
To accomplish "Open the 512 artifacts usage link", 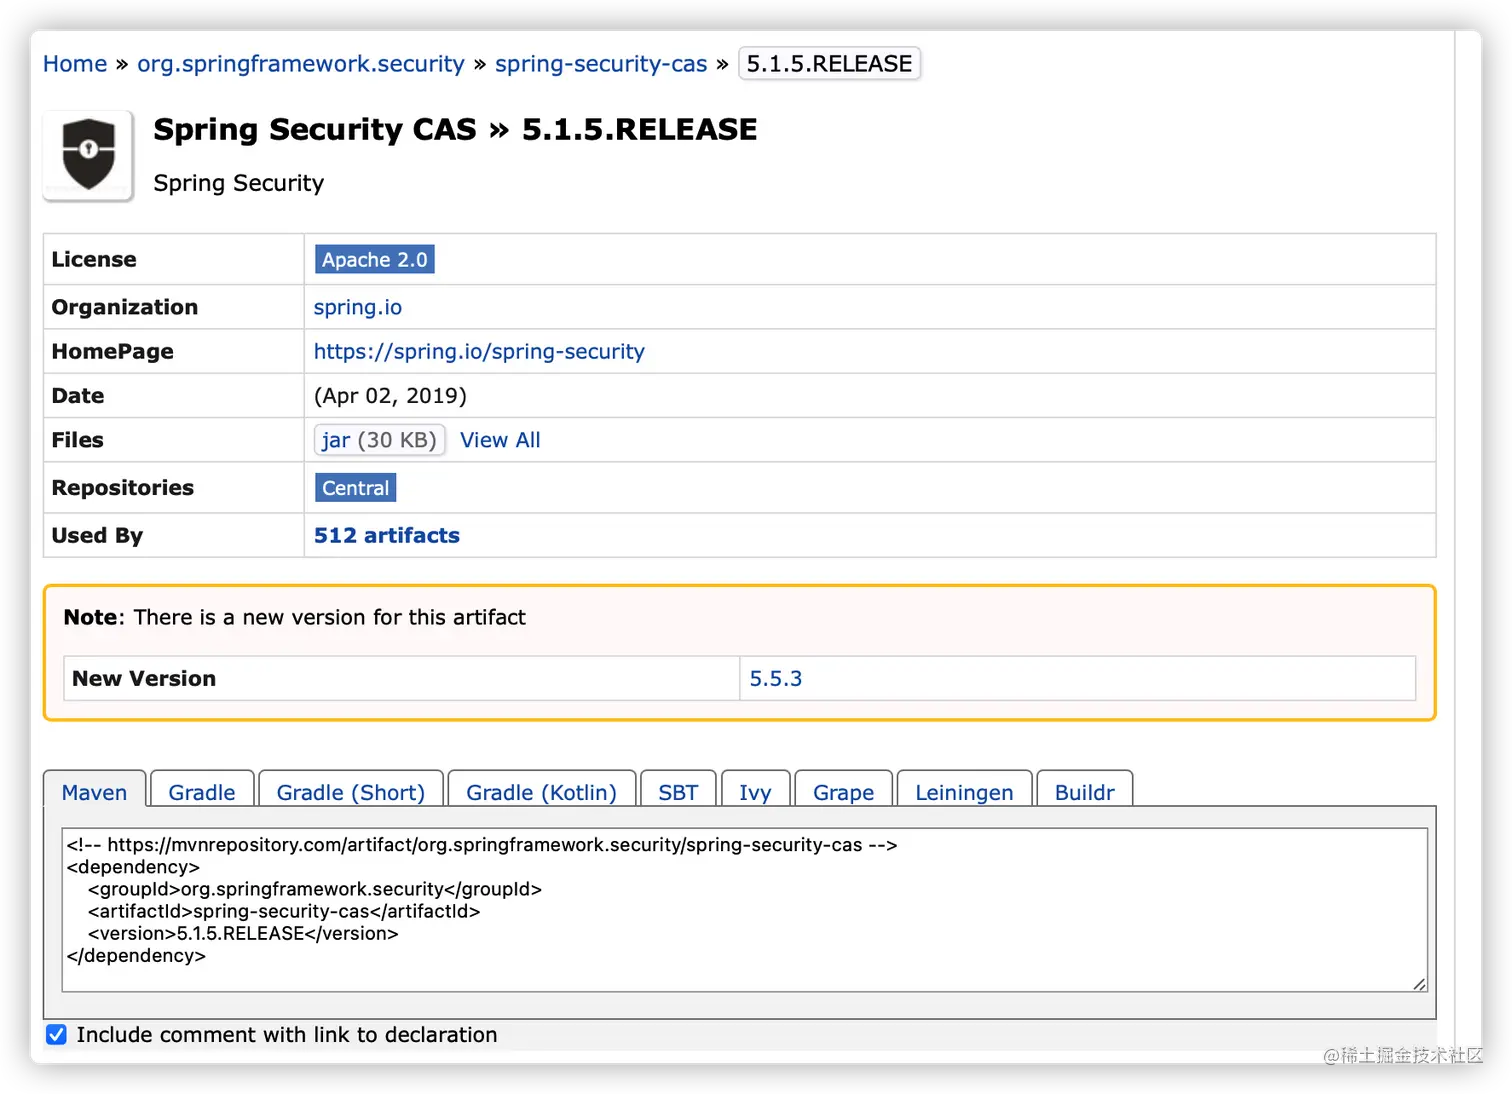I will 387,535.
